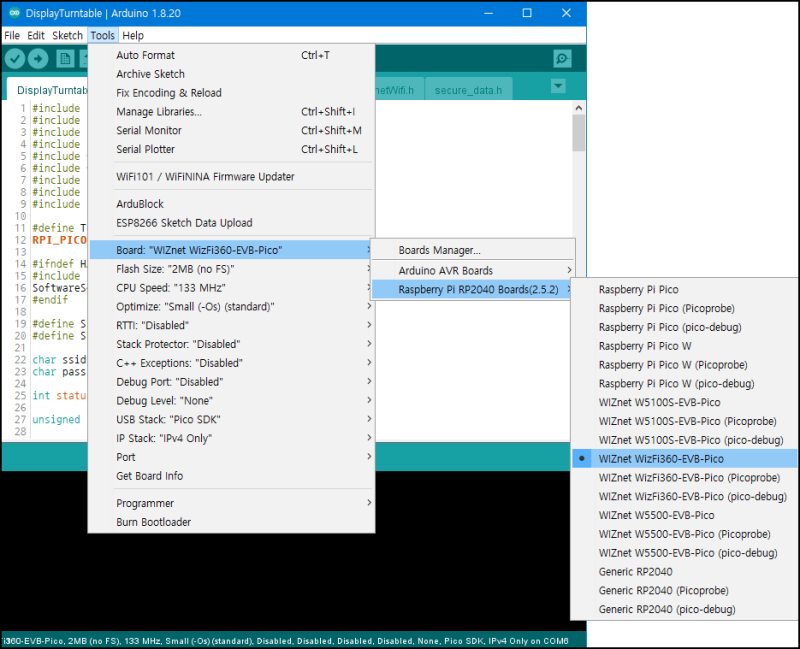Expand CPU Speed submenu
The width and height of the screenshot is (800, 649).
click(232, 288)
